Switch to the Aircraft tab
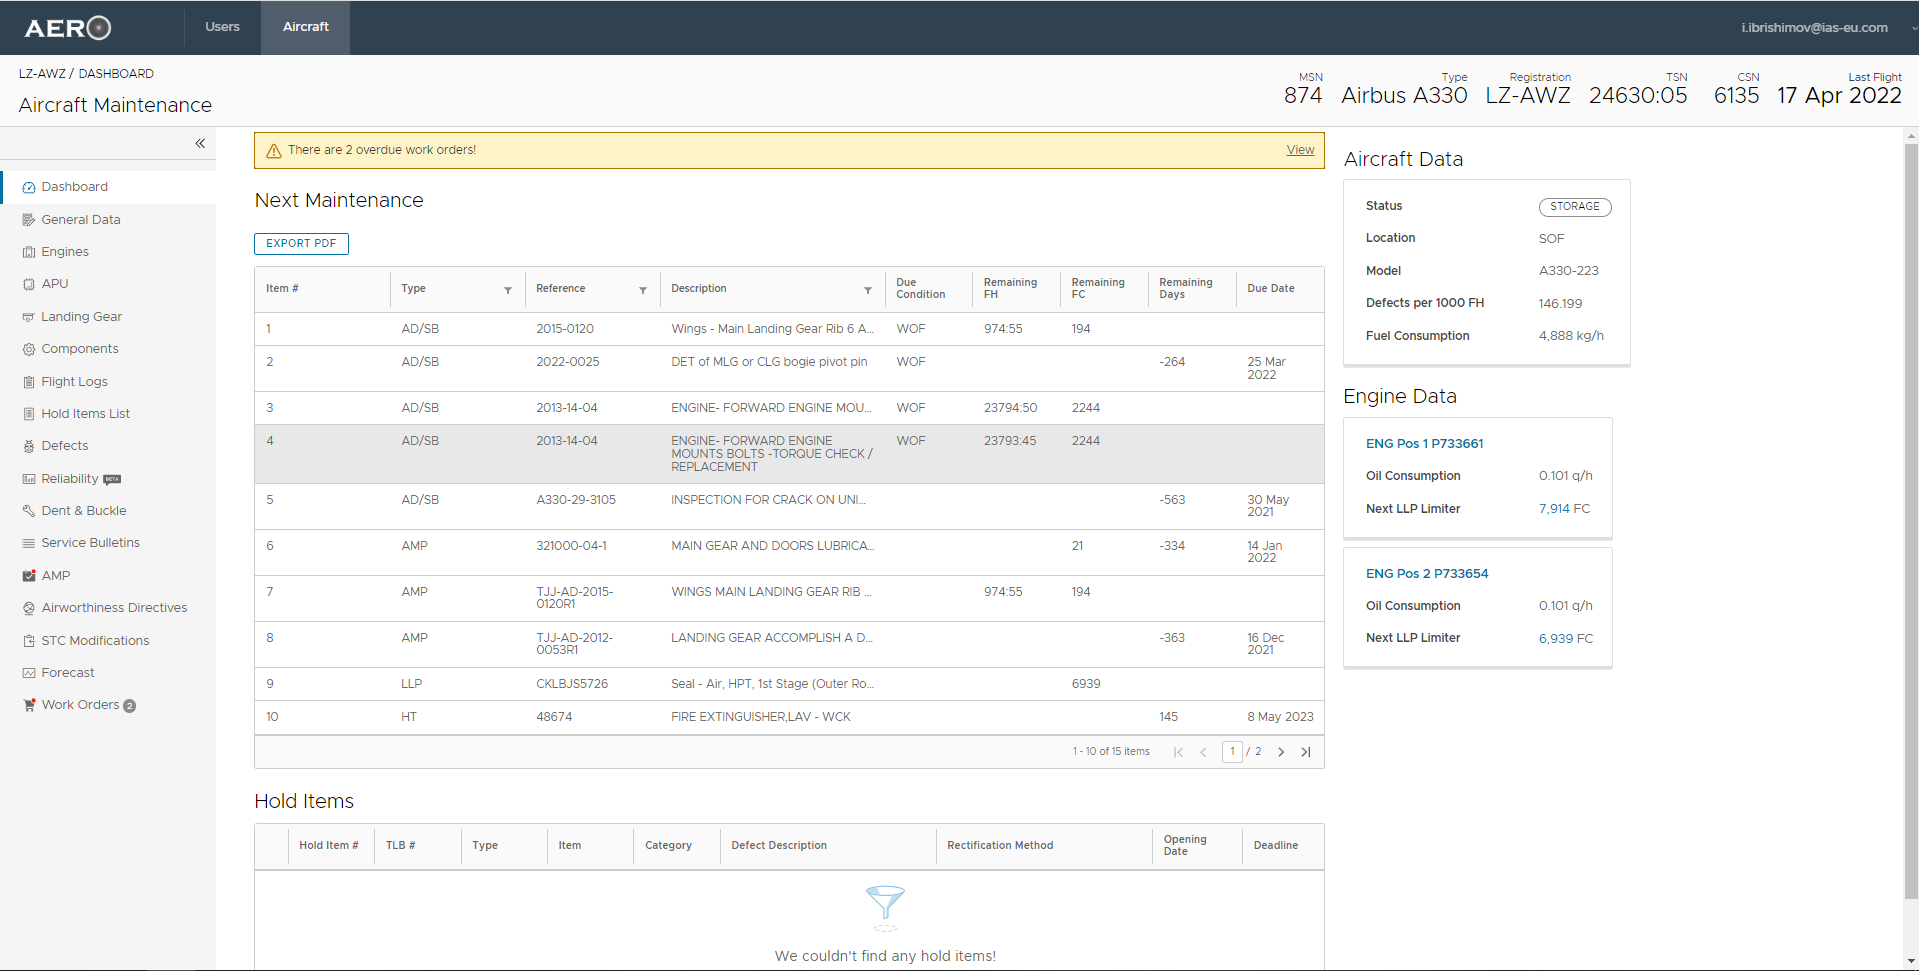Screen dimensions: 1919x971 306,27
